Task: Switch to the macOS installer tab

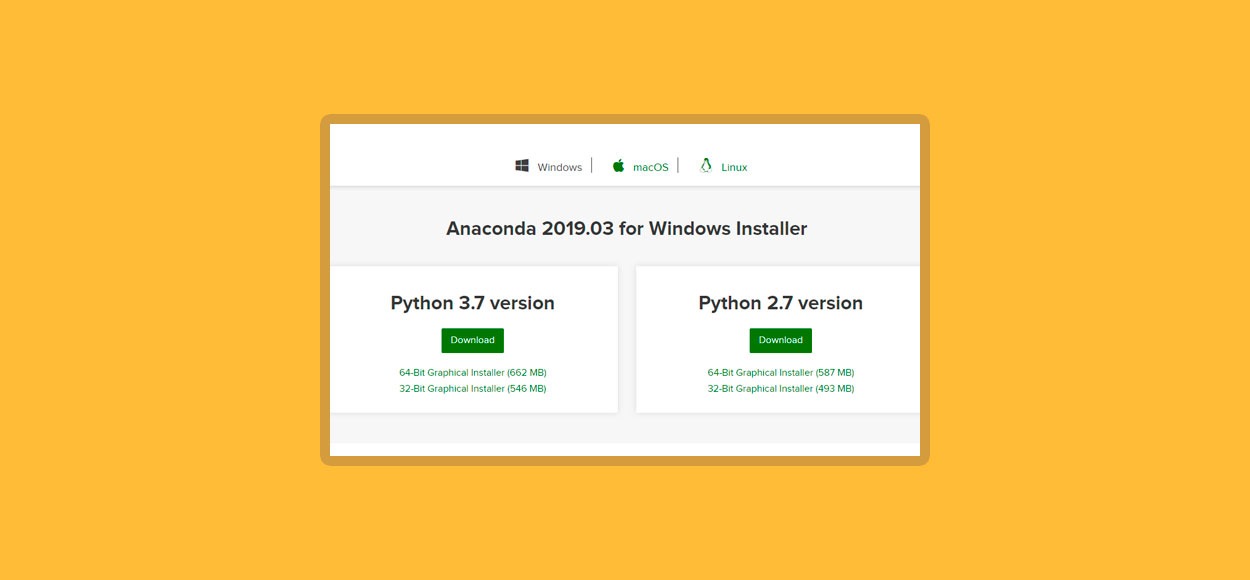Action: click(x=640, y=167)
